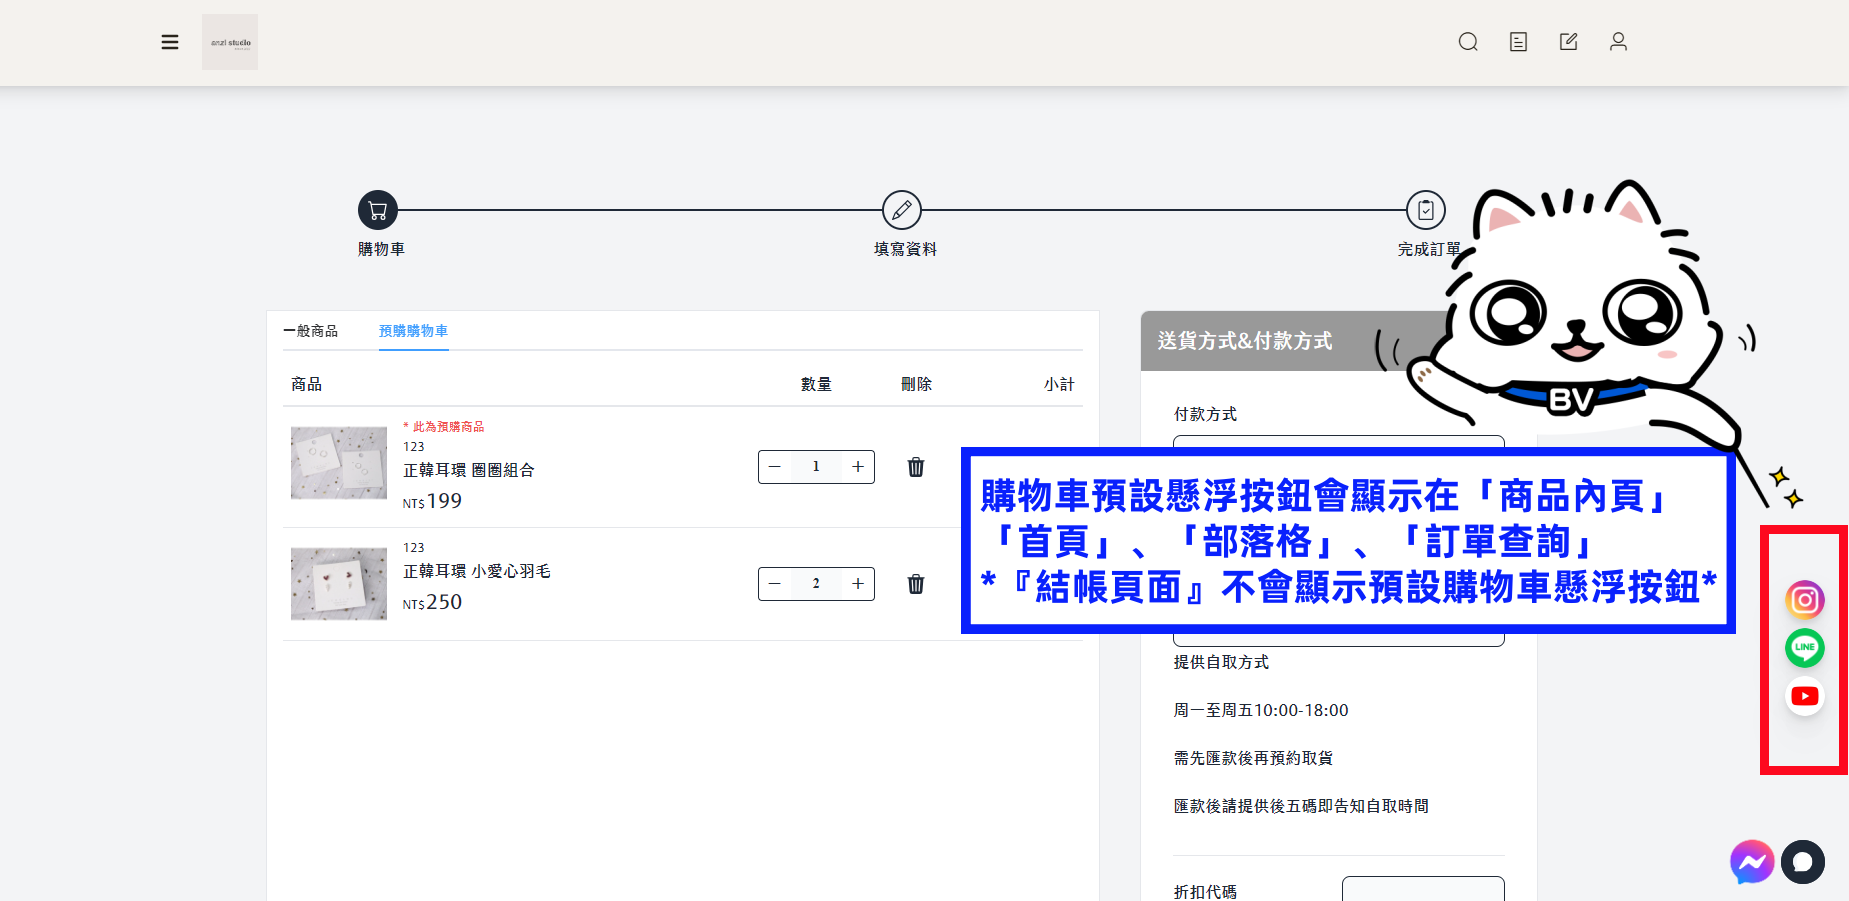
Task: Open the Instagram floating button
Action: pos(1805,600)
